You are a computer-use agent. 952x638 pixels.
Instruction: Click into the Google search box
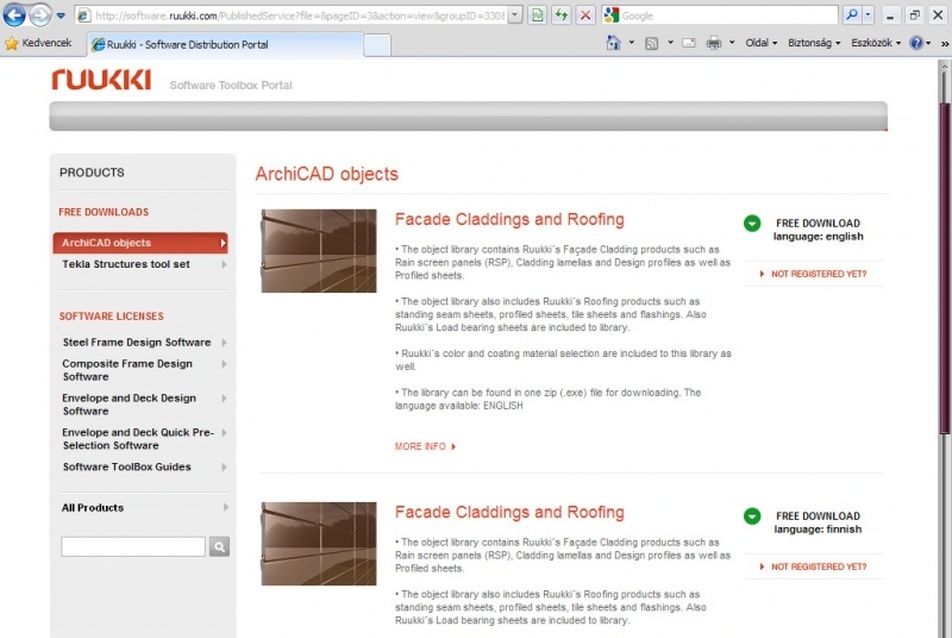(728, 16)
